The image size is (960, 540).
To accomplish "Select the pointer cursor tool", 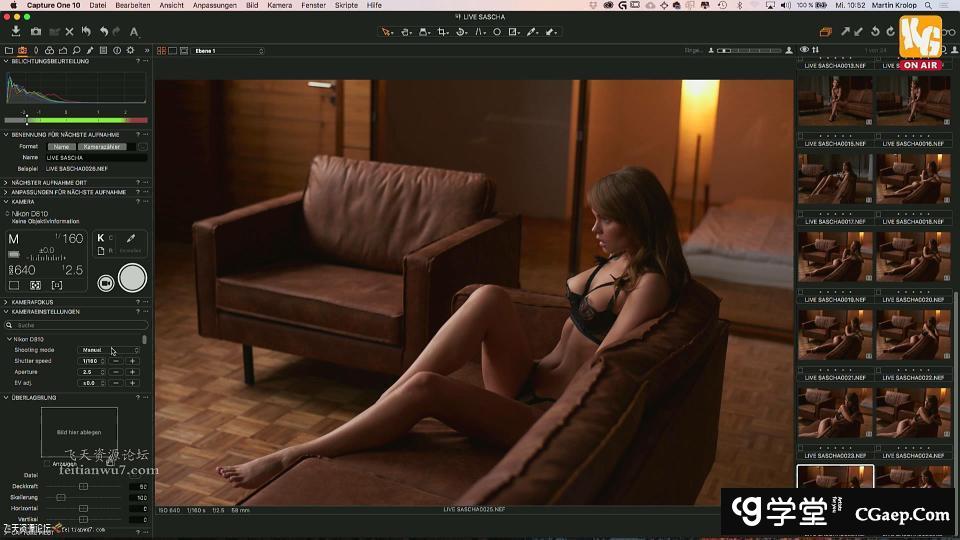I will [x=386, y=32].
